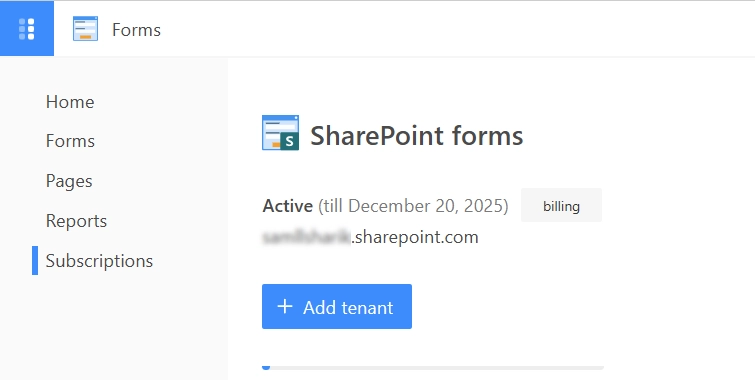755x380 pixels.
Task: Click the large SharePoint forms icon
Action: (x=280, y=133)
